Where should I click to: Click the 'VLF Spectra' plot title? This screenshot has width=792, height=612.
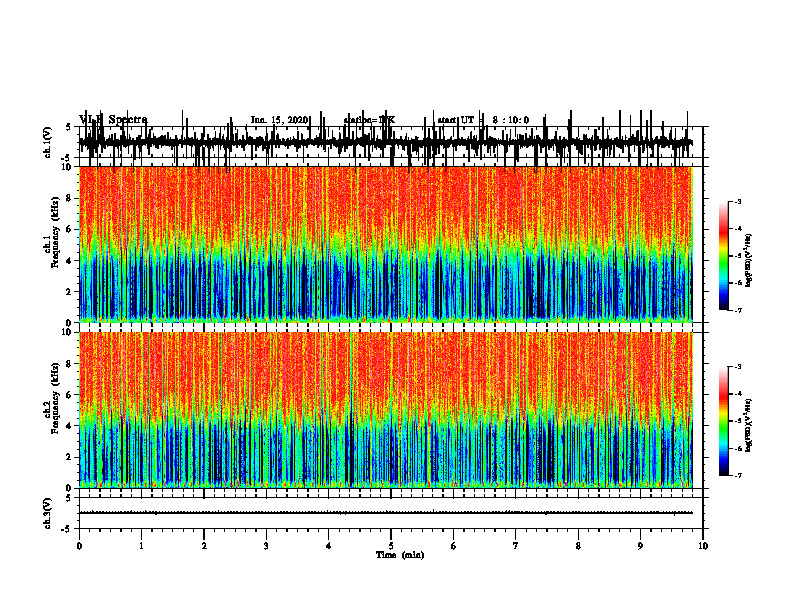[113, 120]
